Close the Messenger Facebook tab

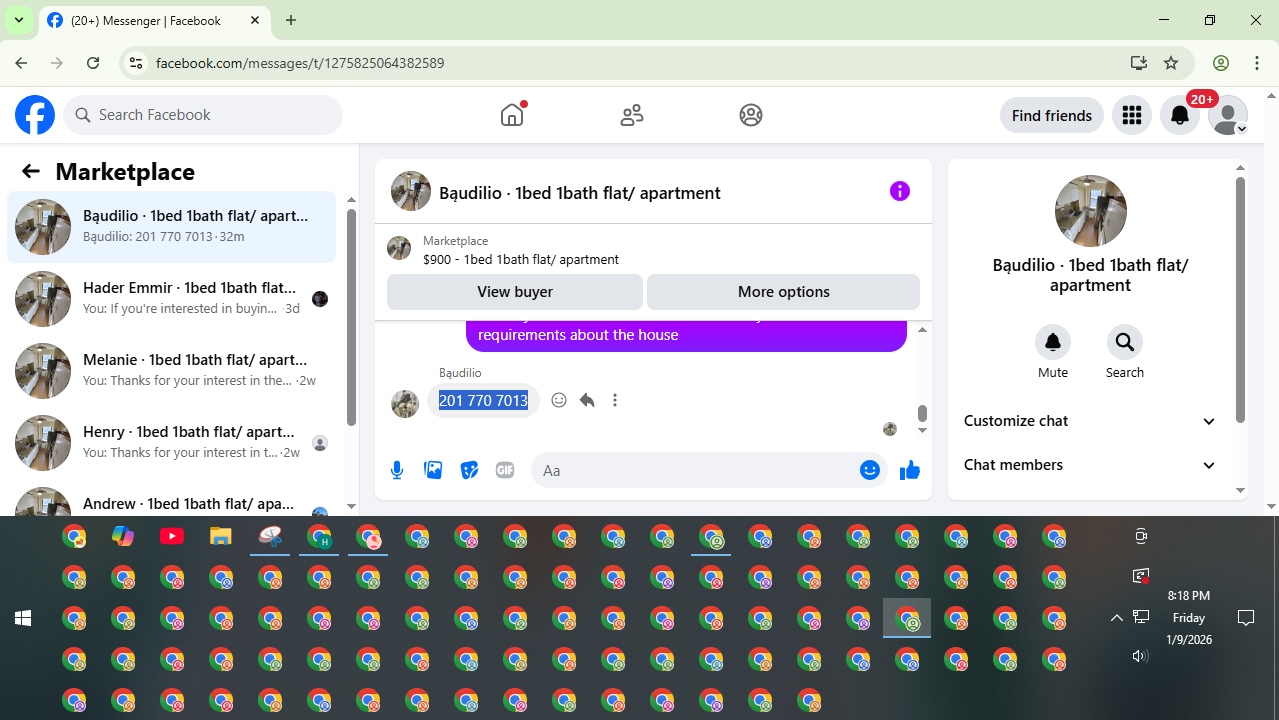tap(255, 20)
